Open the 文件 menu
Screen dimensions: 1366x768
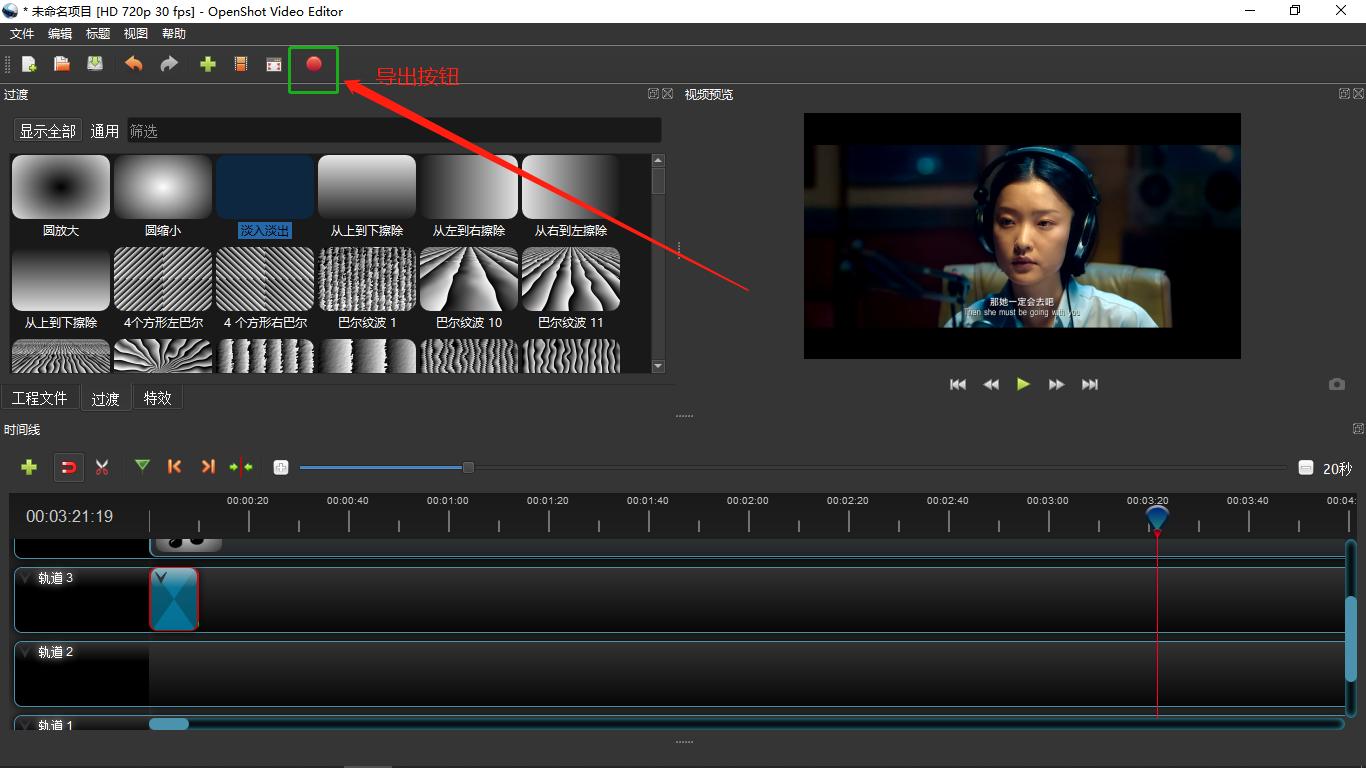[x=22, y=34]
